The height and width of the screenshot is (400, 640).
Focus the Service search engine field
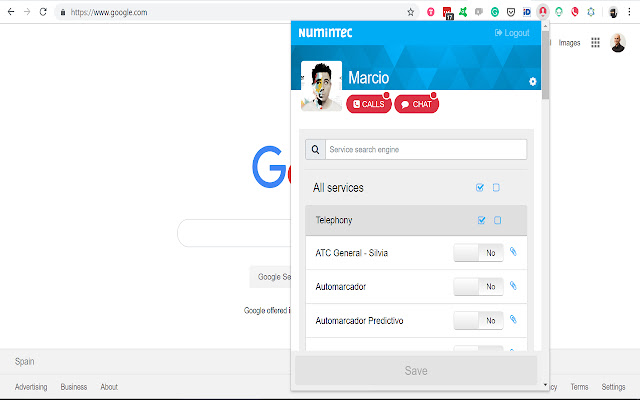click(x=426, y=149)
